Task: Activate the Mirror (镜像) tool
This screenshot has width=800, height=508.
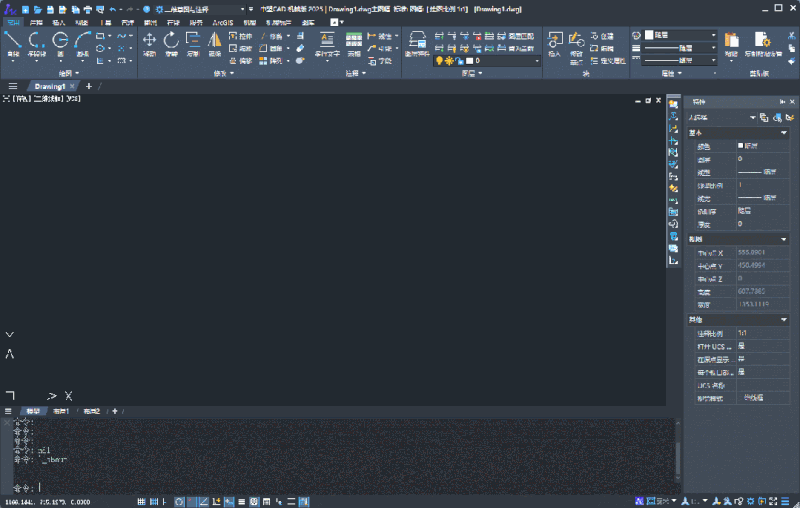Action: pyautogui.click(x=215, y=43)
